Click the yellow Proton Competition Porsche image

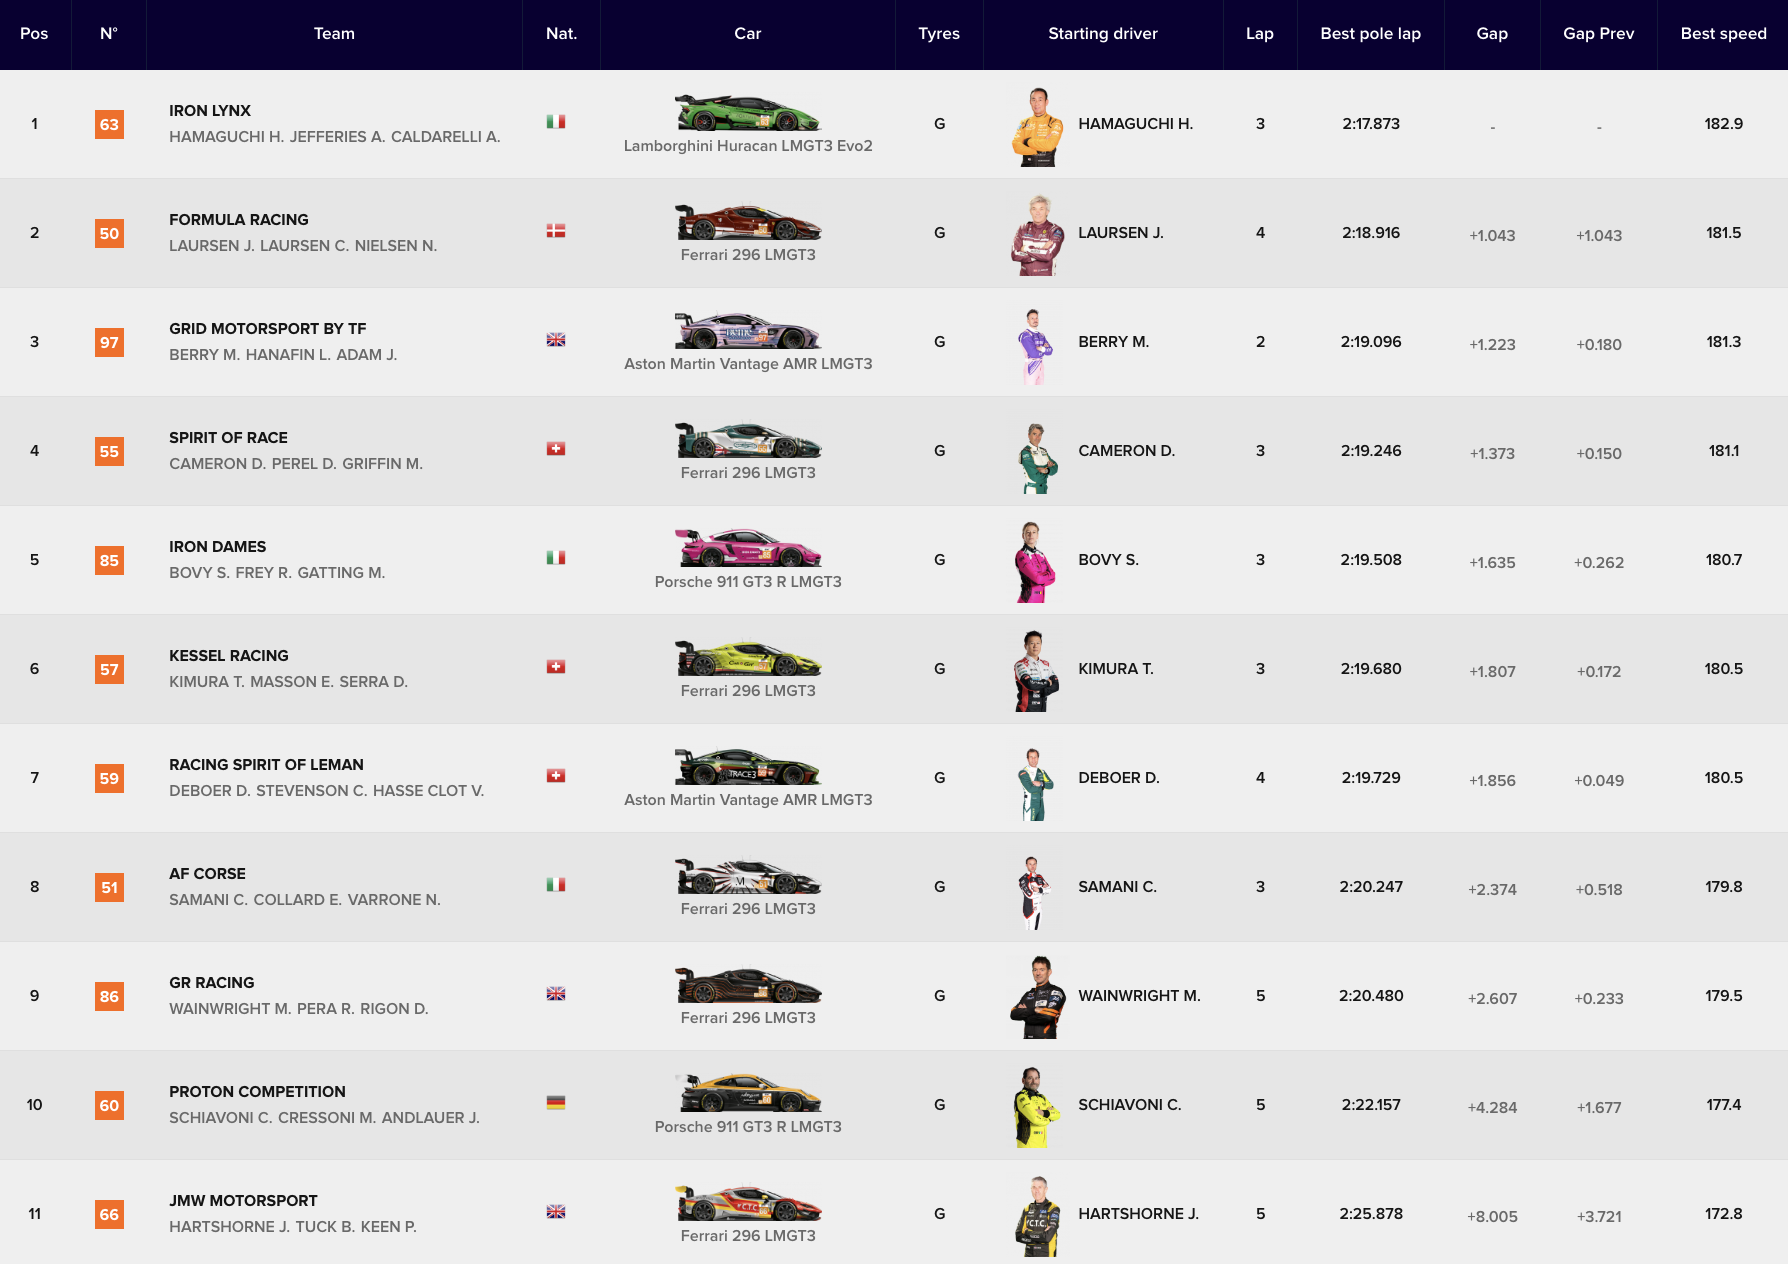[x=748, y=1094]
